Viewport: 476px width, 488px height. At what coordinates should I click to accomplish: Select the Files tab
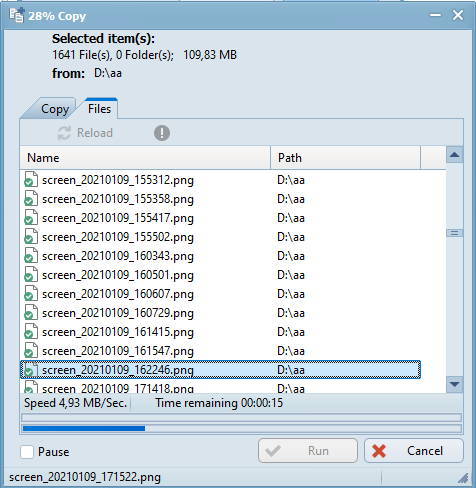click(99, 109)
